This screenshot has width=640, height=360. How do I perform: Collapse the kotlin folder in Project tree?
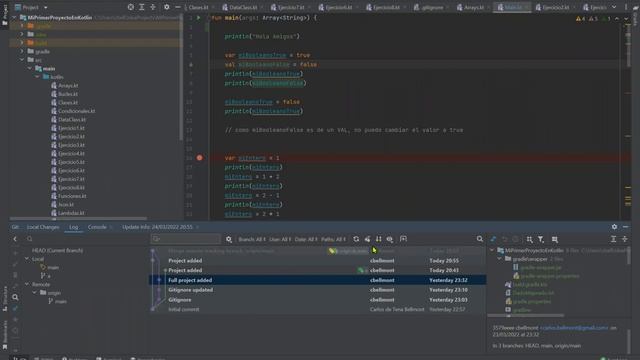pyautogui.click(x=37, y=77)
